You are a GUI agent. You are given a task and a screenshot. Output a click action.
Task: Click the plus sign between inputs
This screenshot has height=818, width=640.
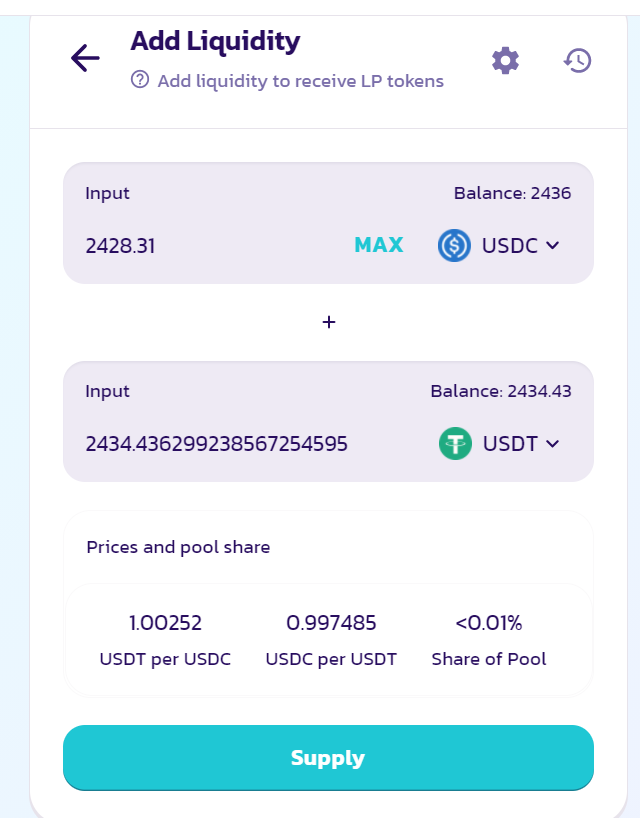point(328,322)
